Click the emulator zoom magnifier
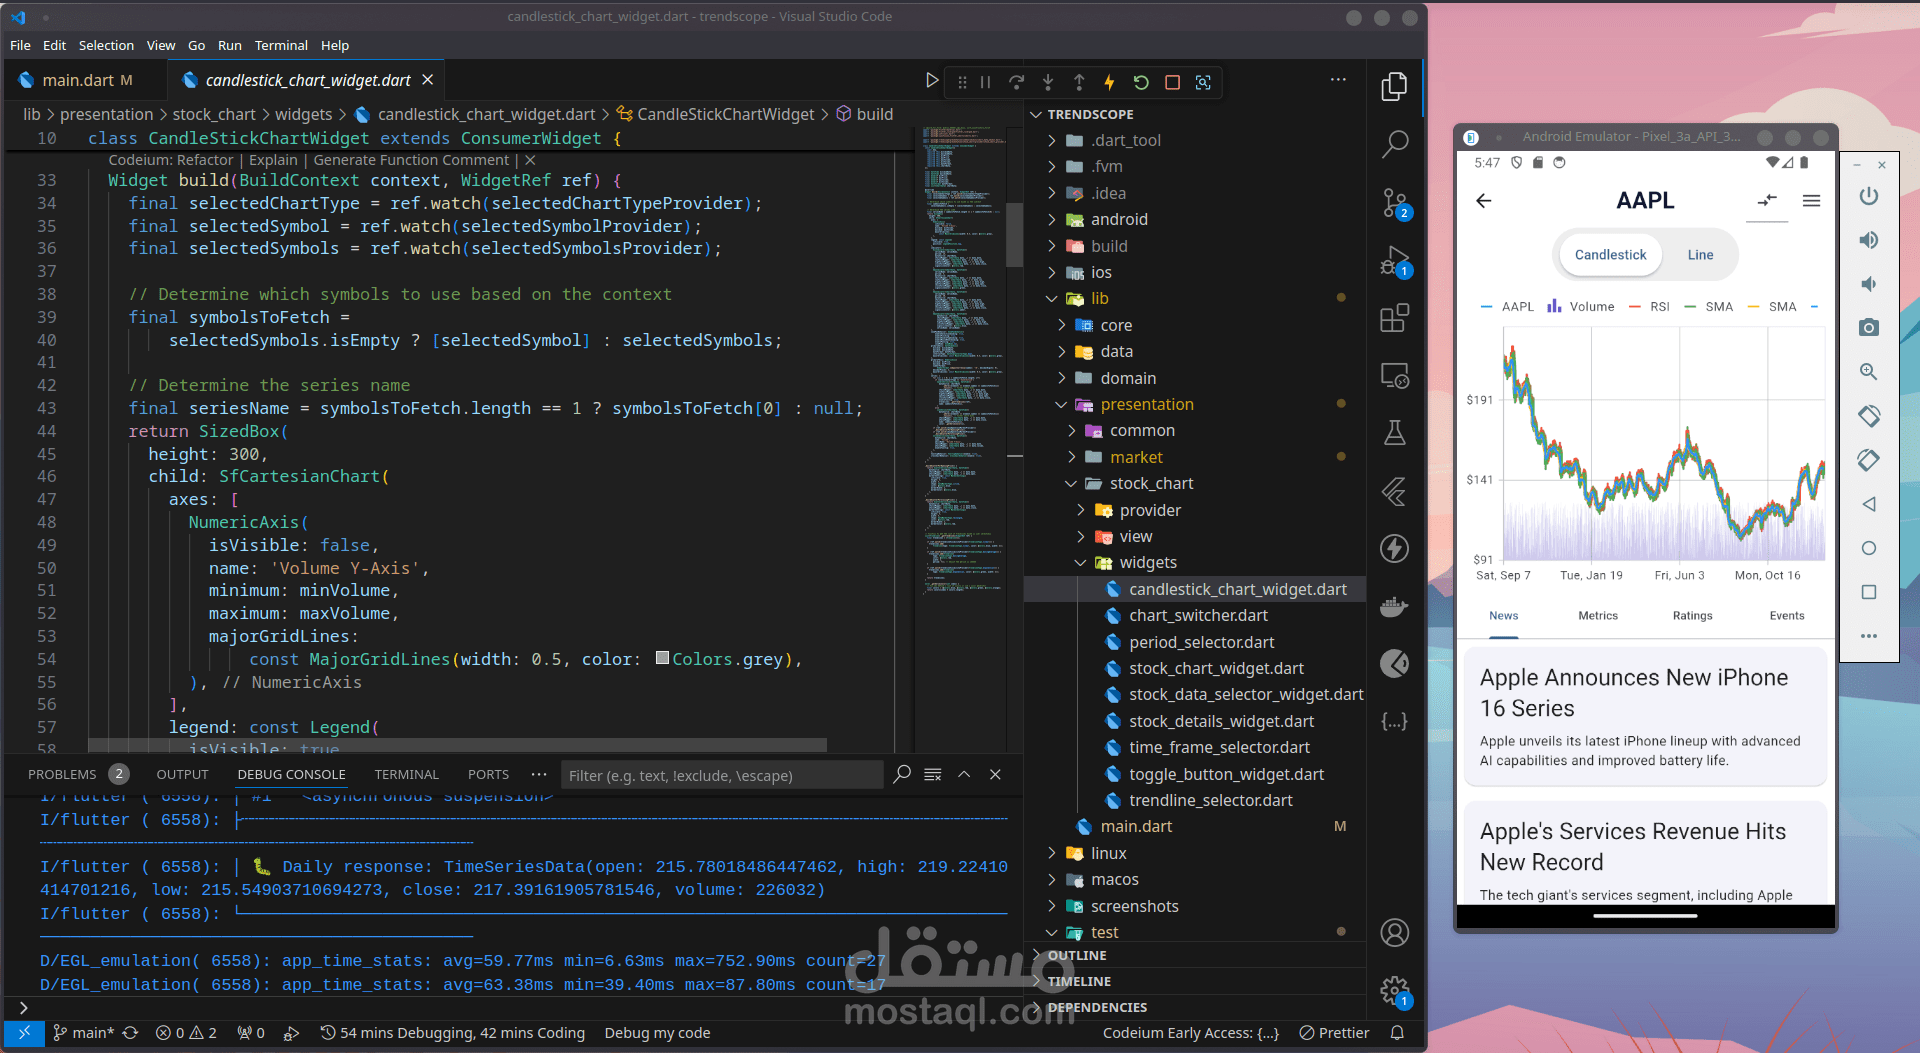This screenshot has height=1053, width=1920. click(x=1868, y=372)
